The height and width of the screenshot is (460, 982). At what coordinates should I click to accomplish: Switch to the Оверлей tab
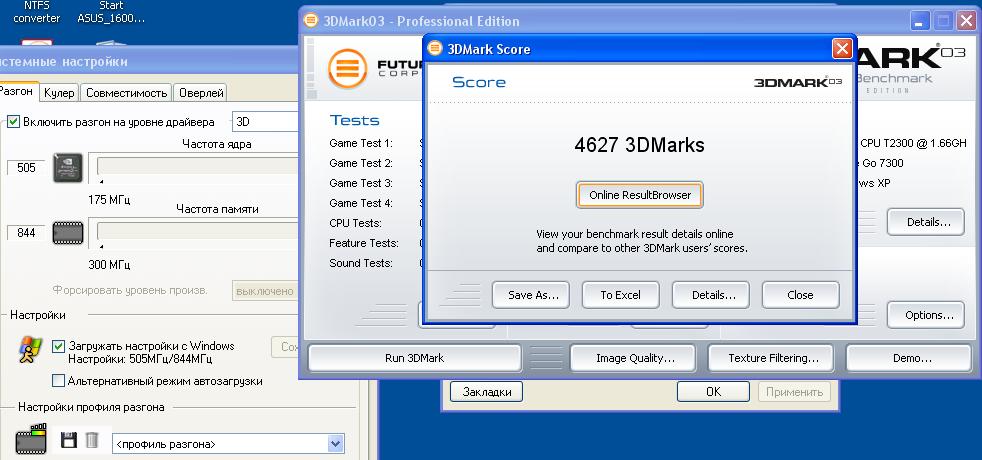[x=201, y=93]
